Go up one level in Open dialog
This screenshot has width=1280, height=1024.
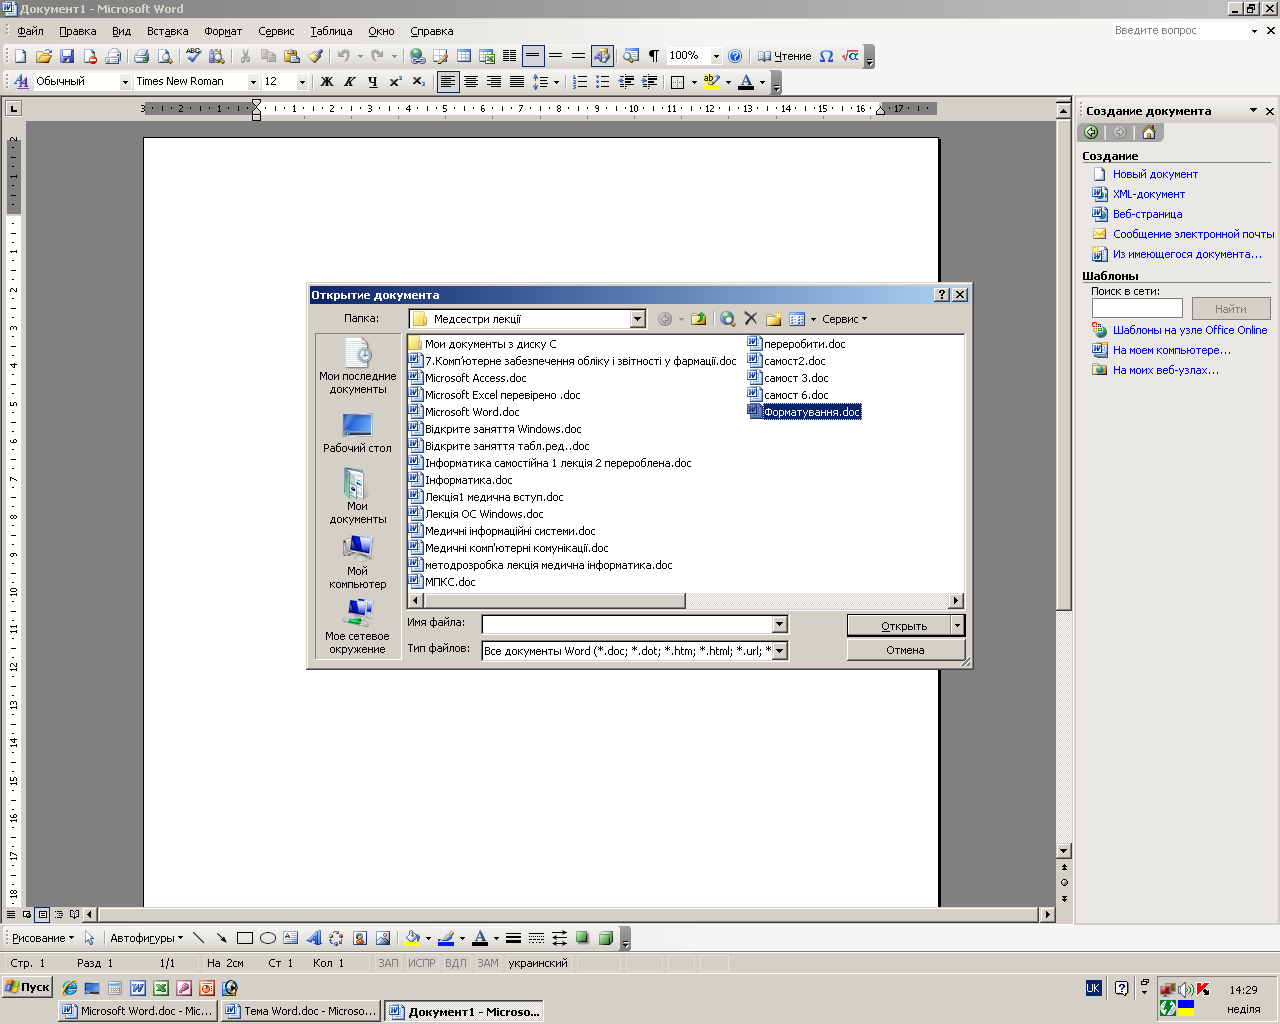coord(699,319)
